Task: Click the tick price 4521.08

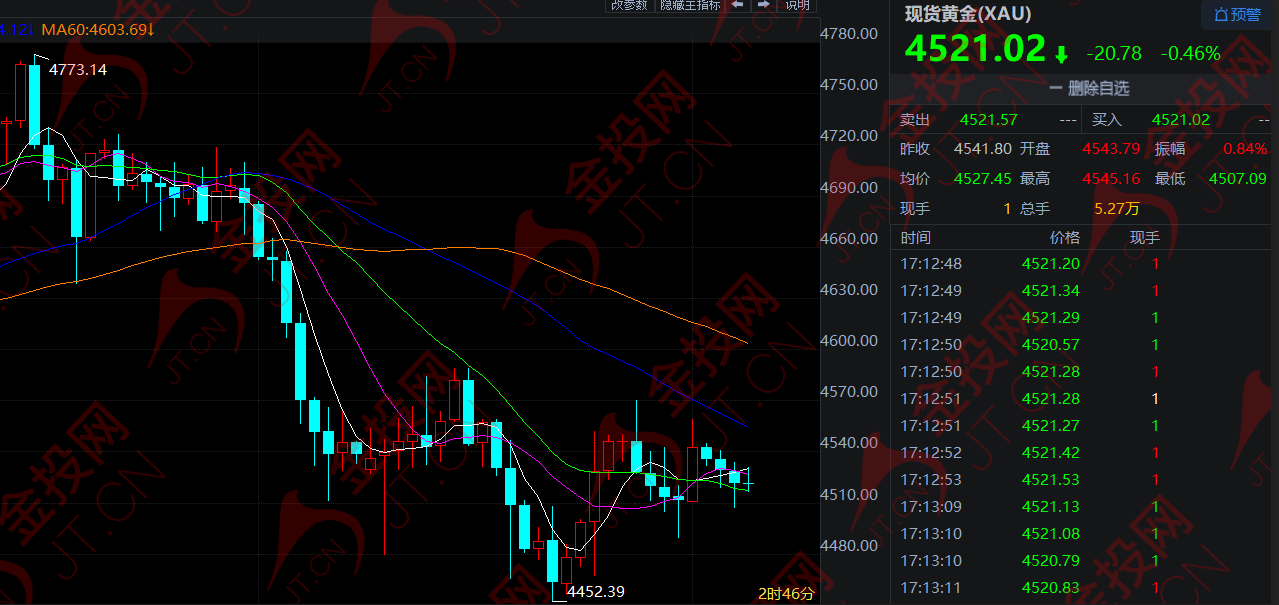Action: (1051, 533)
